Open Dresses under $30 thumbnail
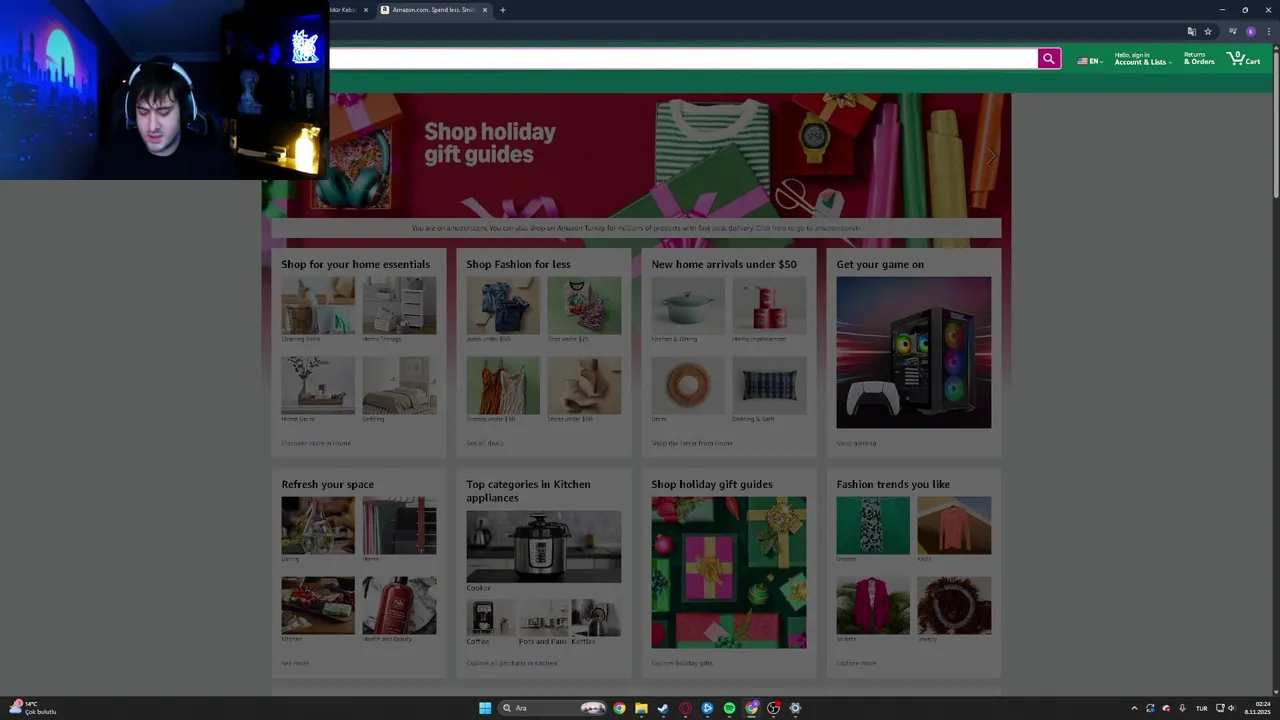 (x=503, y=386)
